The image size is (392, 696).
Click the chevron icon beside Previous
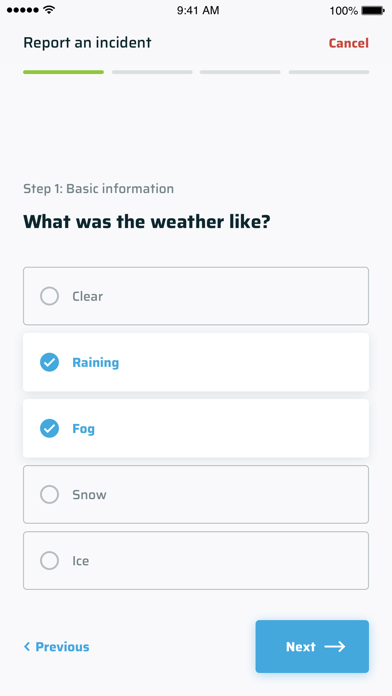pyautogui.click(x=27, y=646)
